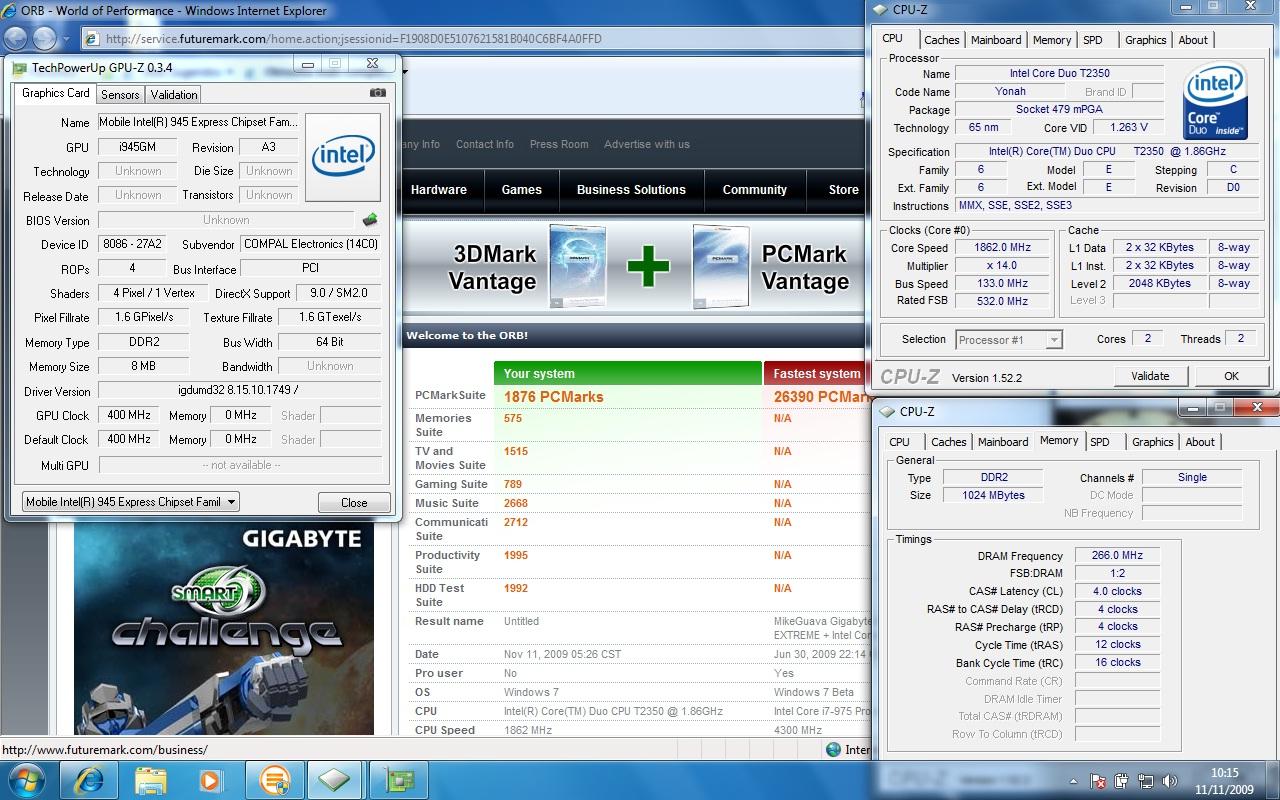Click the Core Speed 1862.0 MHz value

1002,248
